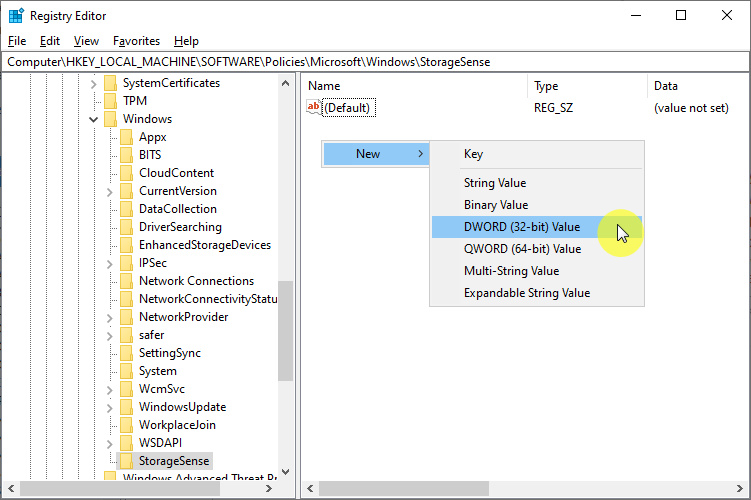Click the Type column header

point(546,86)
